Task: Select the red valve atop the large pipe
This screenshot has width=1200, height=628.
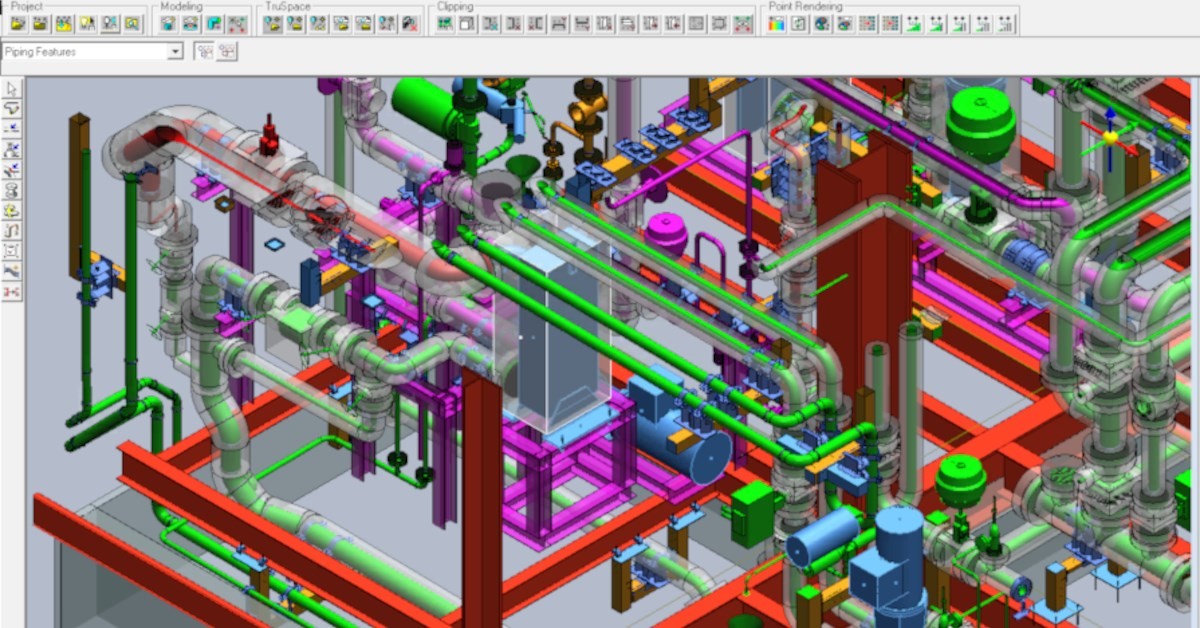Action: (x=269, y=137)
